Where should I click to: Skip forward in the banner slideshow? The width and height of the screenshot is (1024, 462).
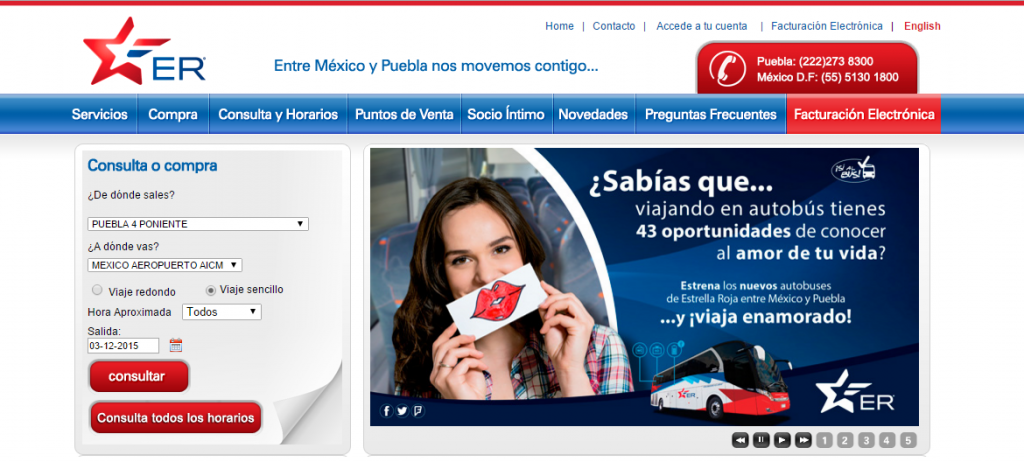[x=803, y=440]
